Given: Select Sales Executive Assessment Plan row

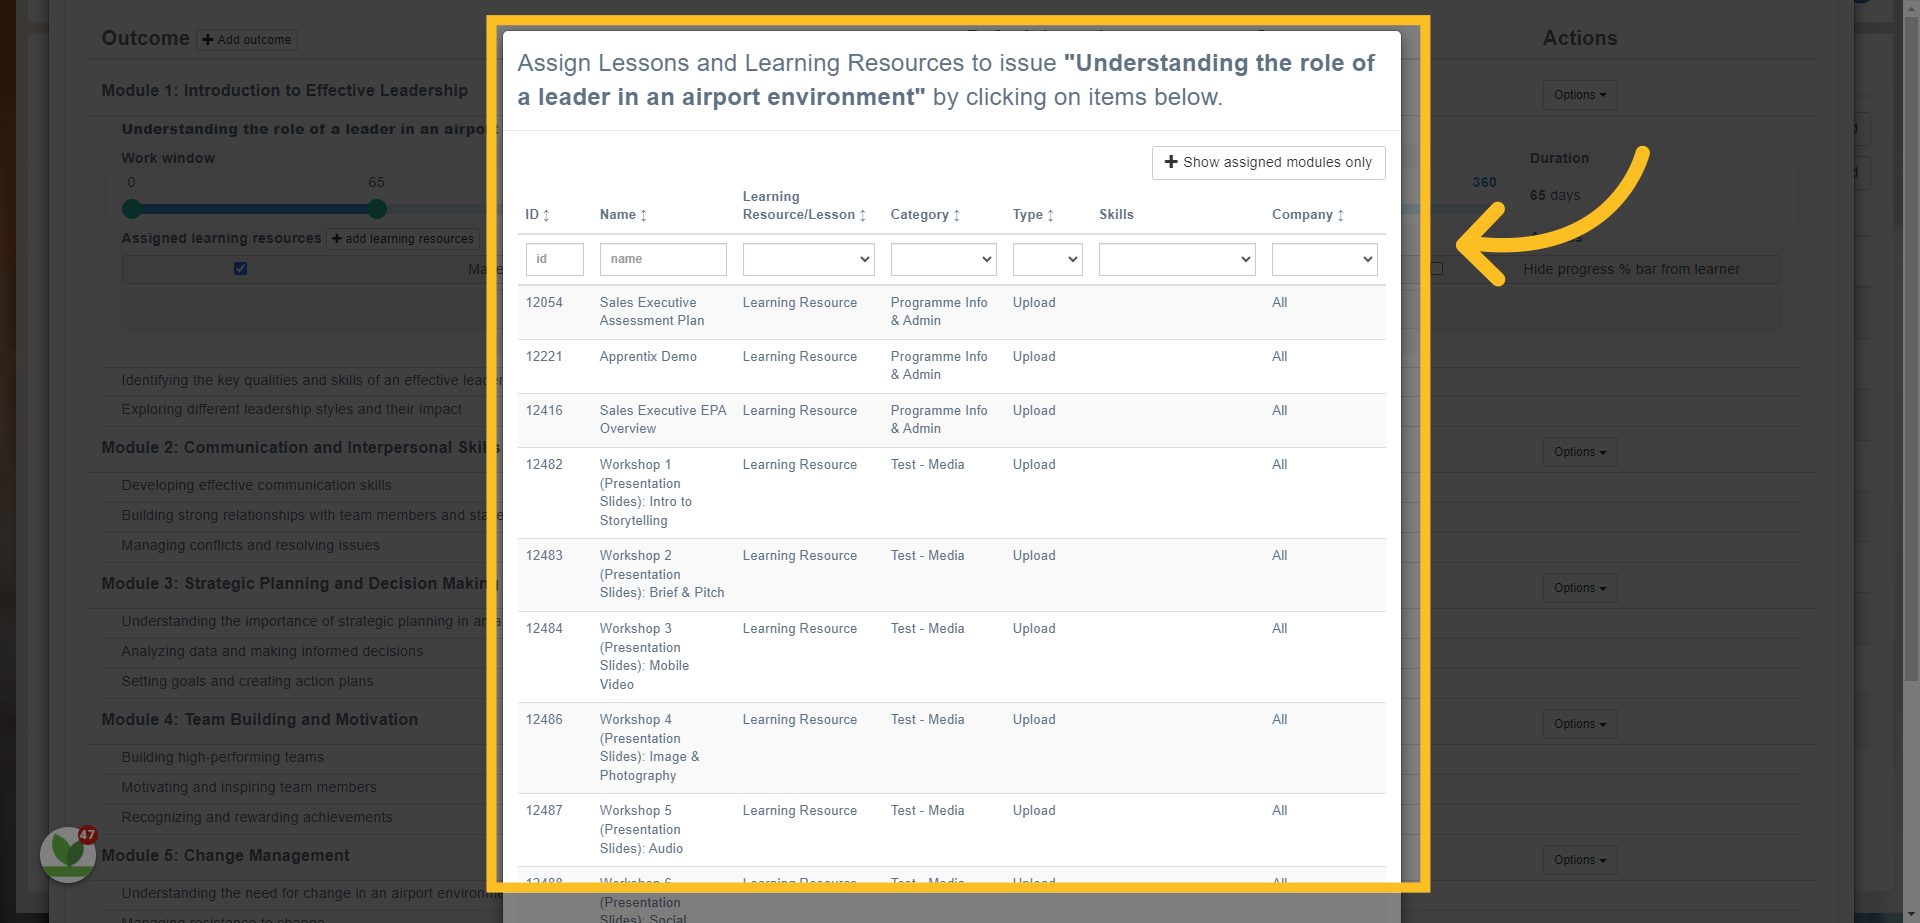Looking at the screenshot, I should coord(952,312).
